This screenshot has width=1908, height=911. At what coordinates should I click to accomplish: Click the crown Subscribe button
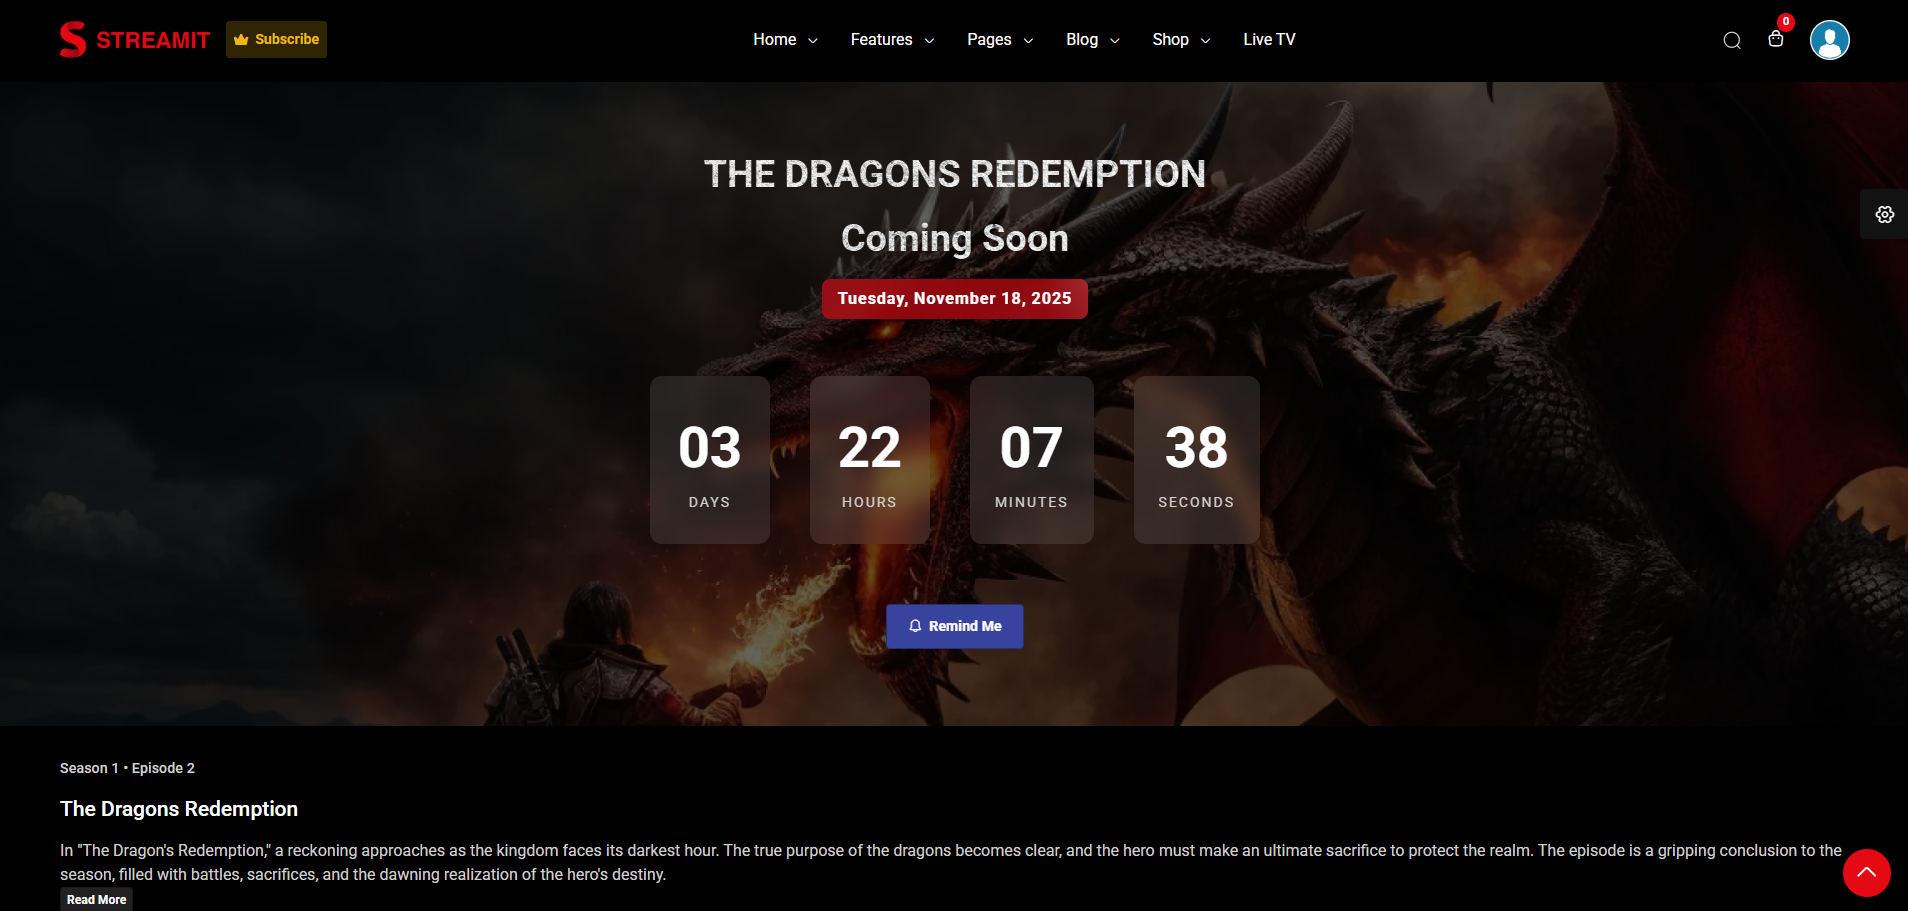point(276,39)
